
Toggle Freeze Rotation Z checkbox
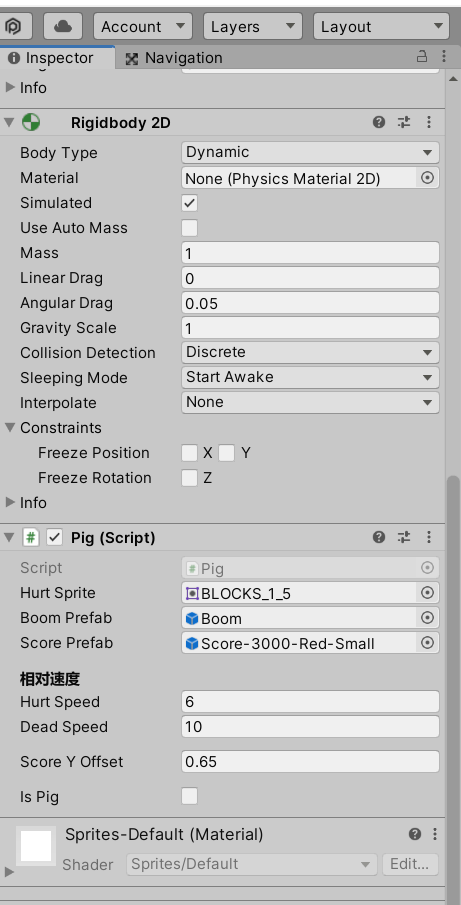pyautogui.click(x=189, y=478)
